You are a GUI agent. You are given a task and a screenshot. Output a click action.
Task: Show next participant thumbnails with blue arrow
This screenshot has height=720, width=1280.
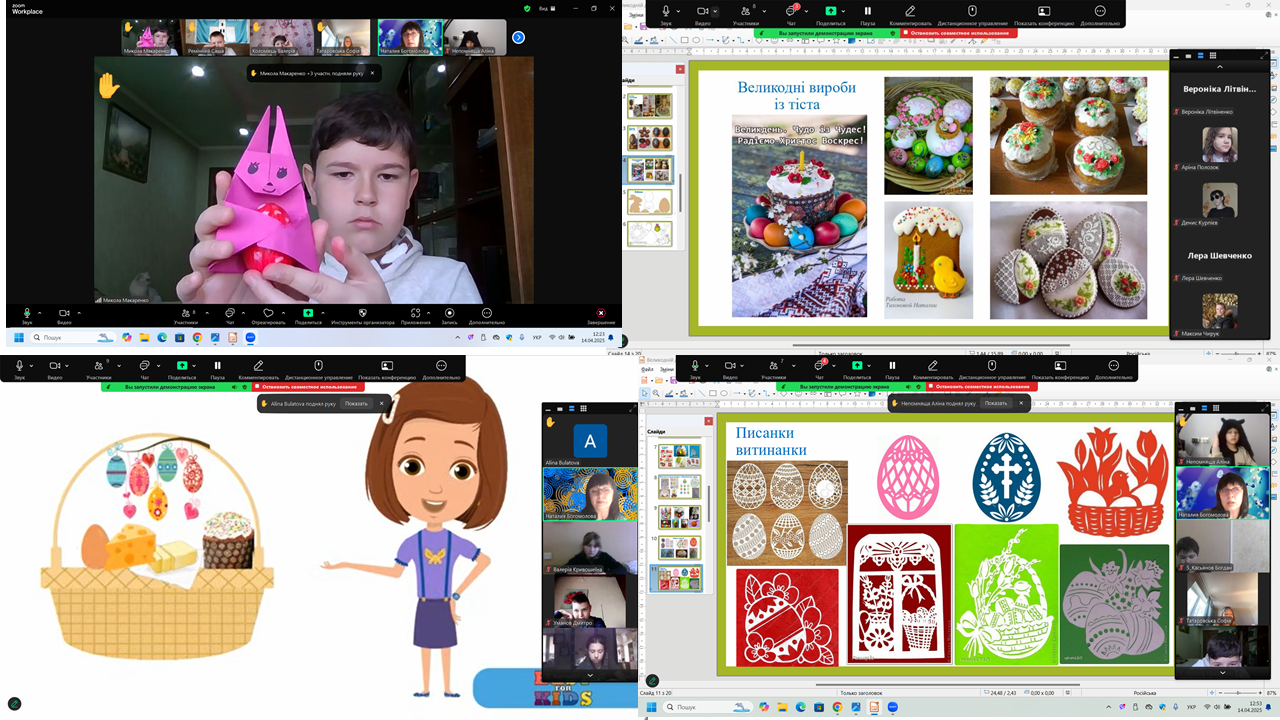click(x=518, y=37)
